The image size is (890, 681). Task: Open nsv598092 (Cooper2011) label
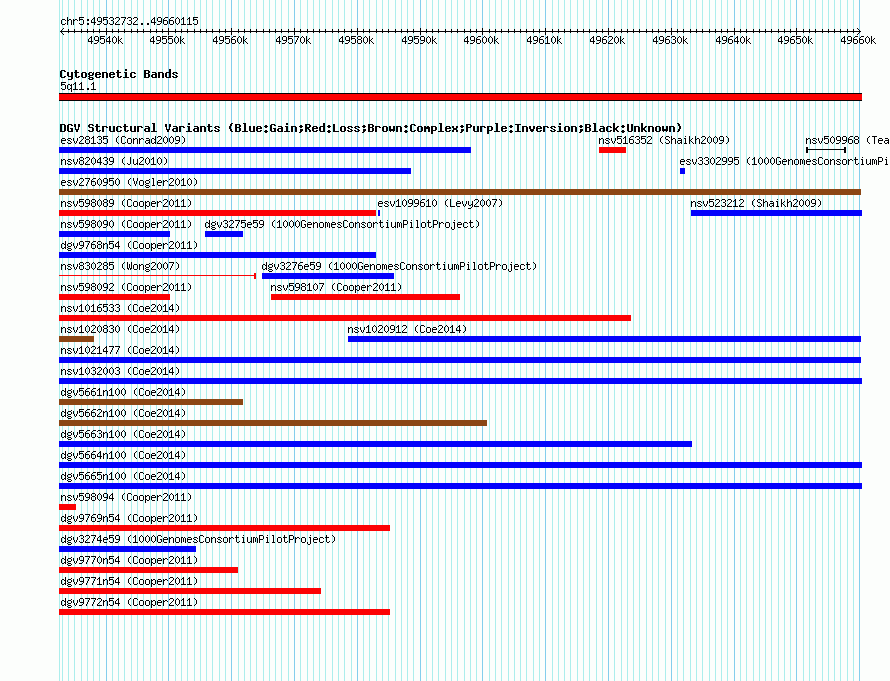126,287
